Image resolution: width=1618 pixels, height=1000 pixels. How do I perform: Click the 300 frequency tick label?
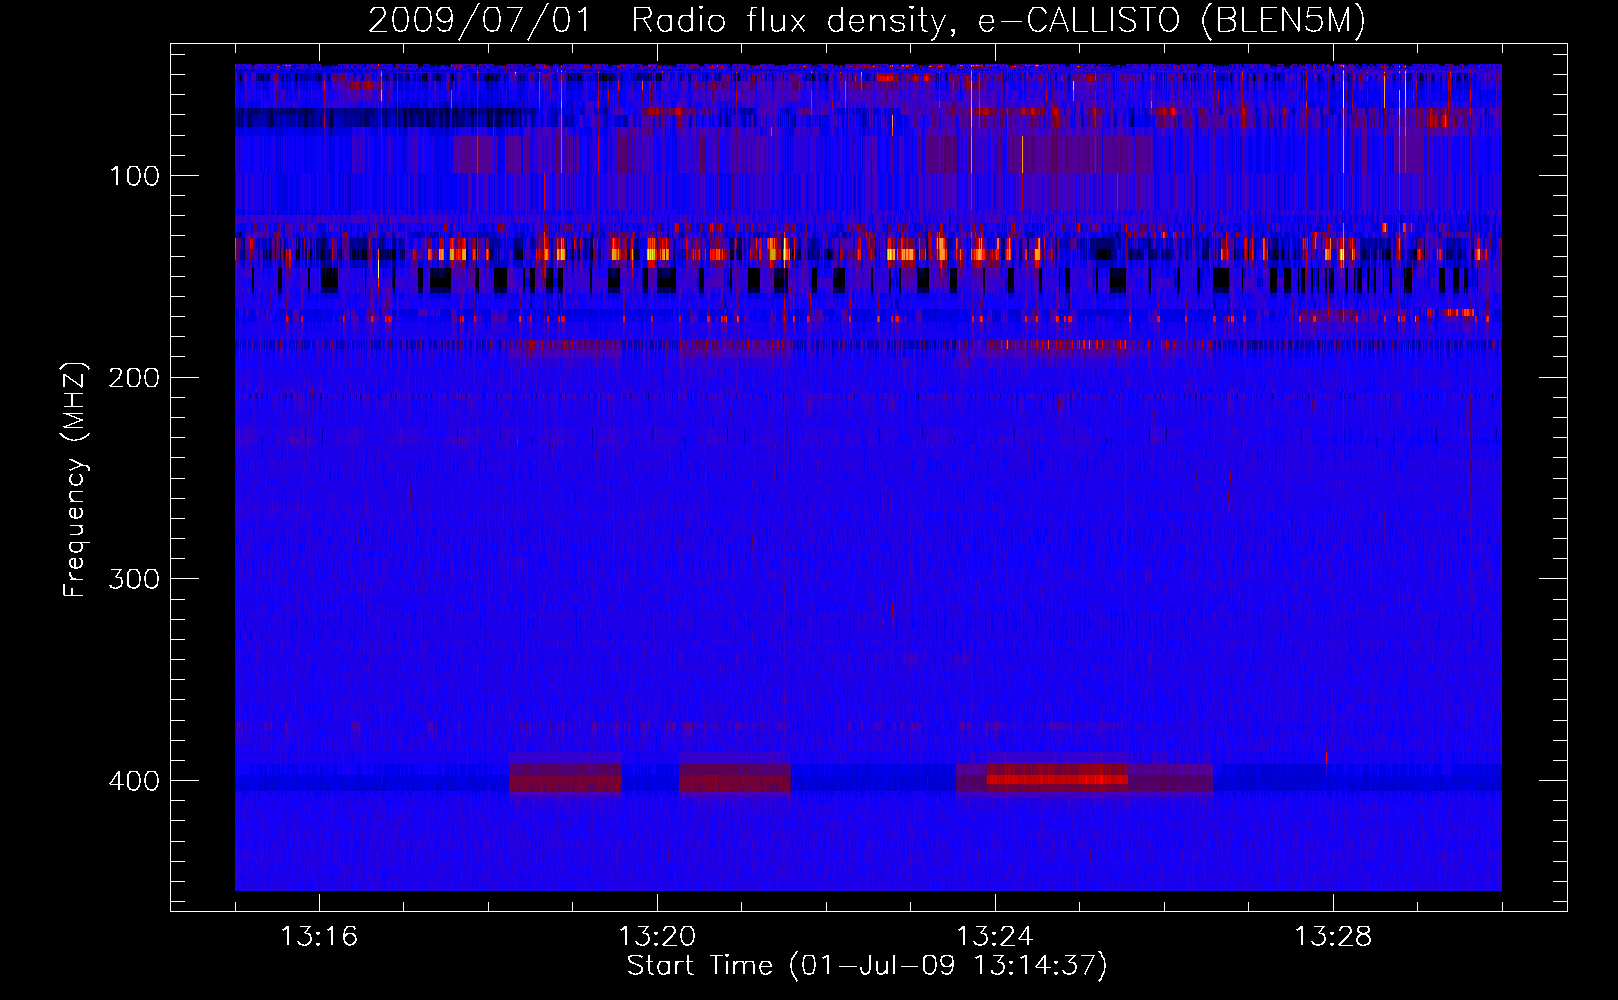pyautogui.click(x=134, y=580)
